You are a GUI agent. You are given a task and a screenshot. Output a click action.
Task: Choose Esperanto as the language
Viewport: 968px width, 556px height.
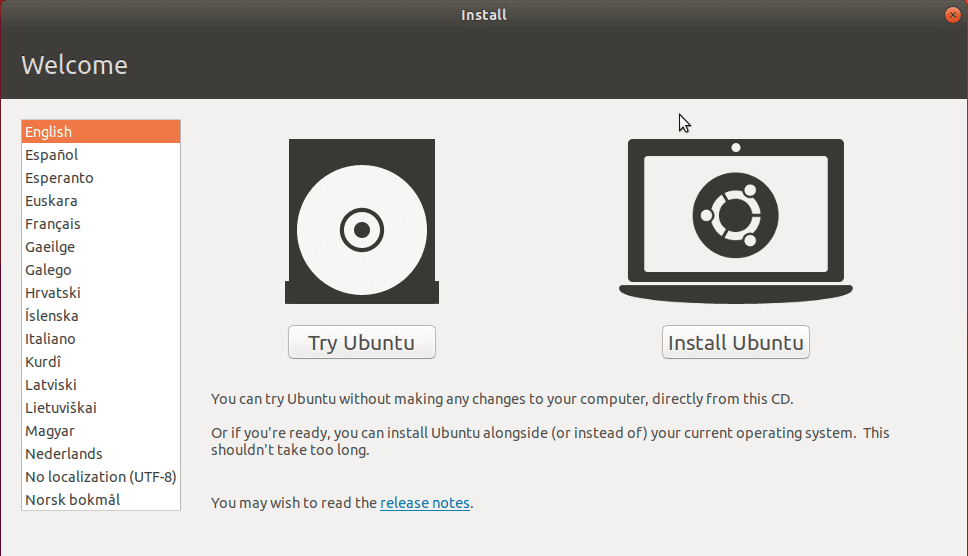click(x=101, y=178)
